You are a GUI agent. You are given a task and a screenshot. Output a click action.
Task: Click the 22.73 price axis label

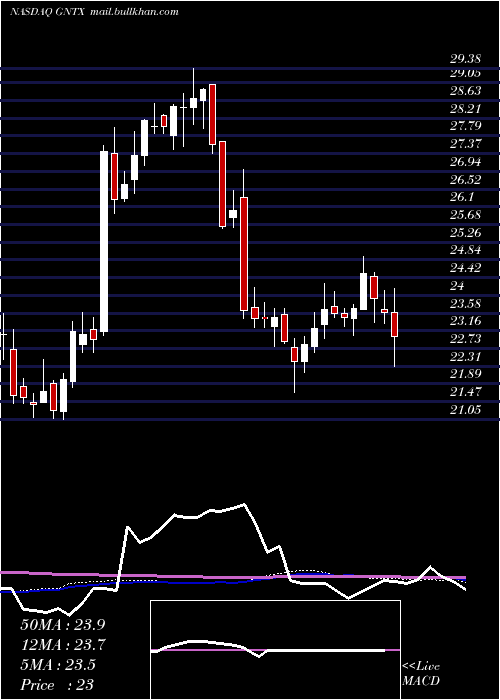click(465, 339)
